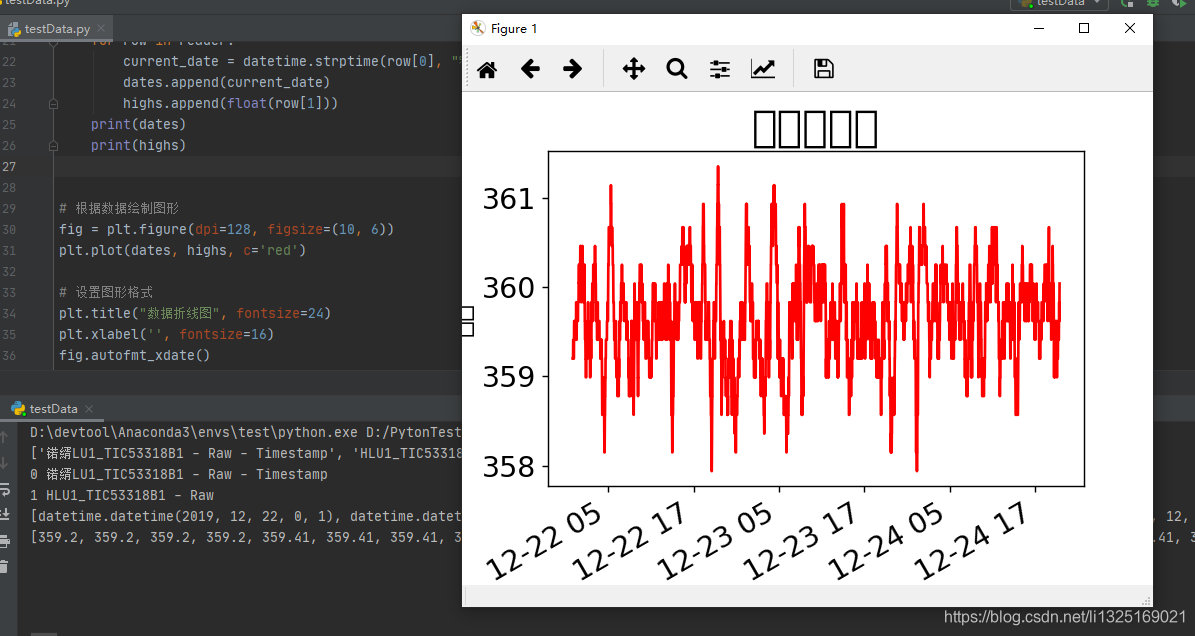Place cursor on 'highs.append(float(row[1]))' line

pyautogui.click(x=230, y=104)
